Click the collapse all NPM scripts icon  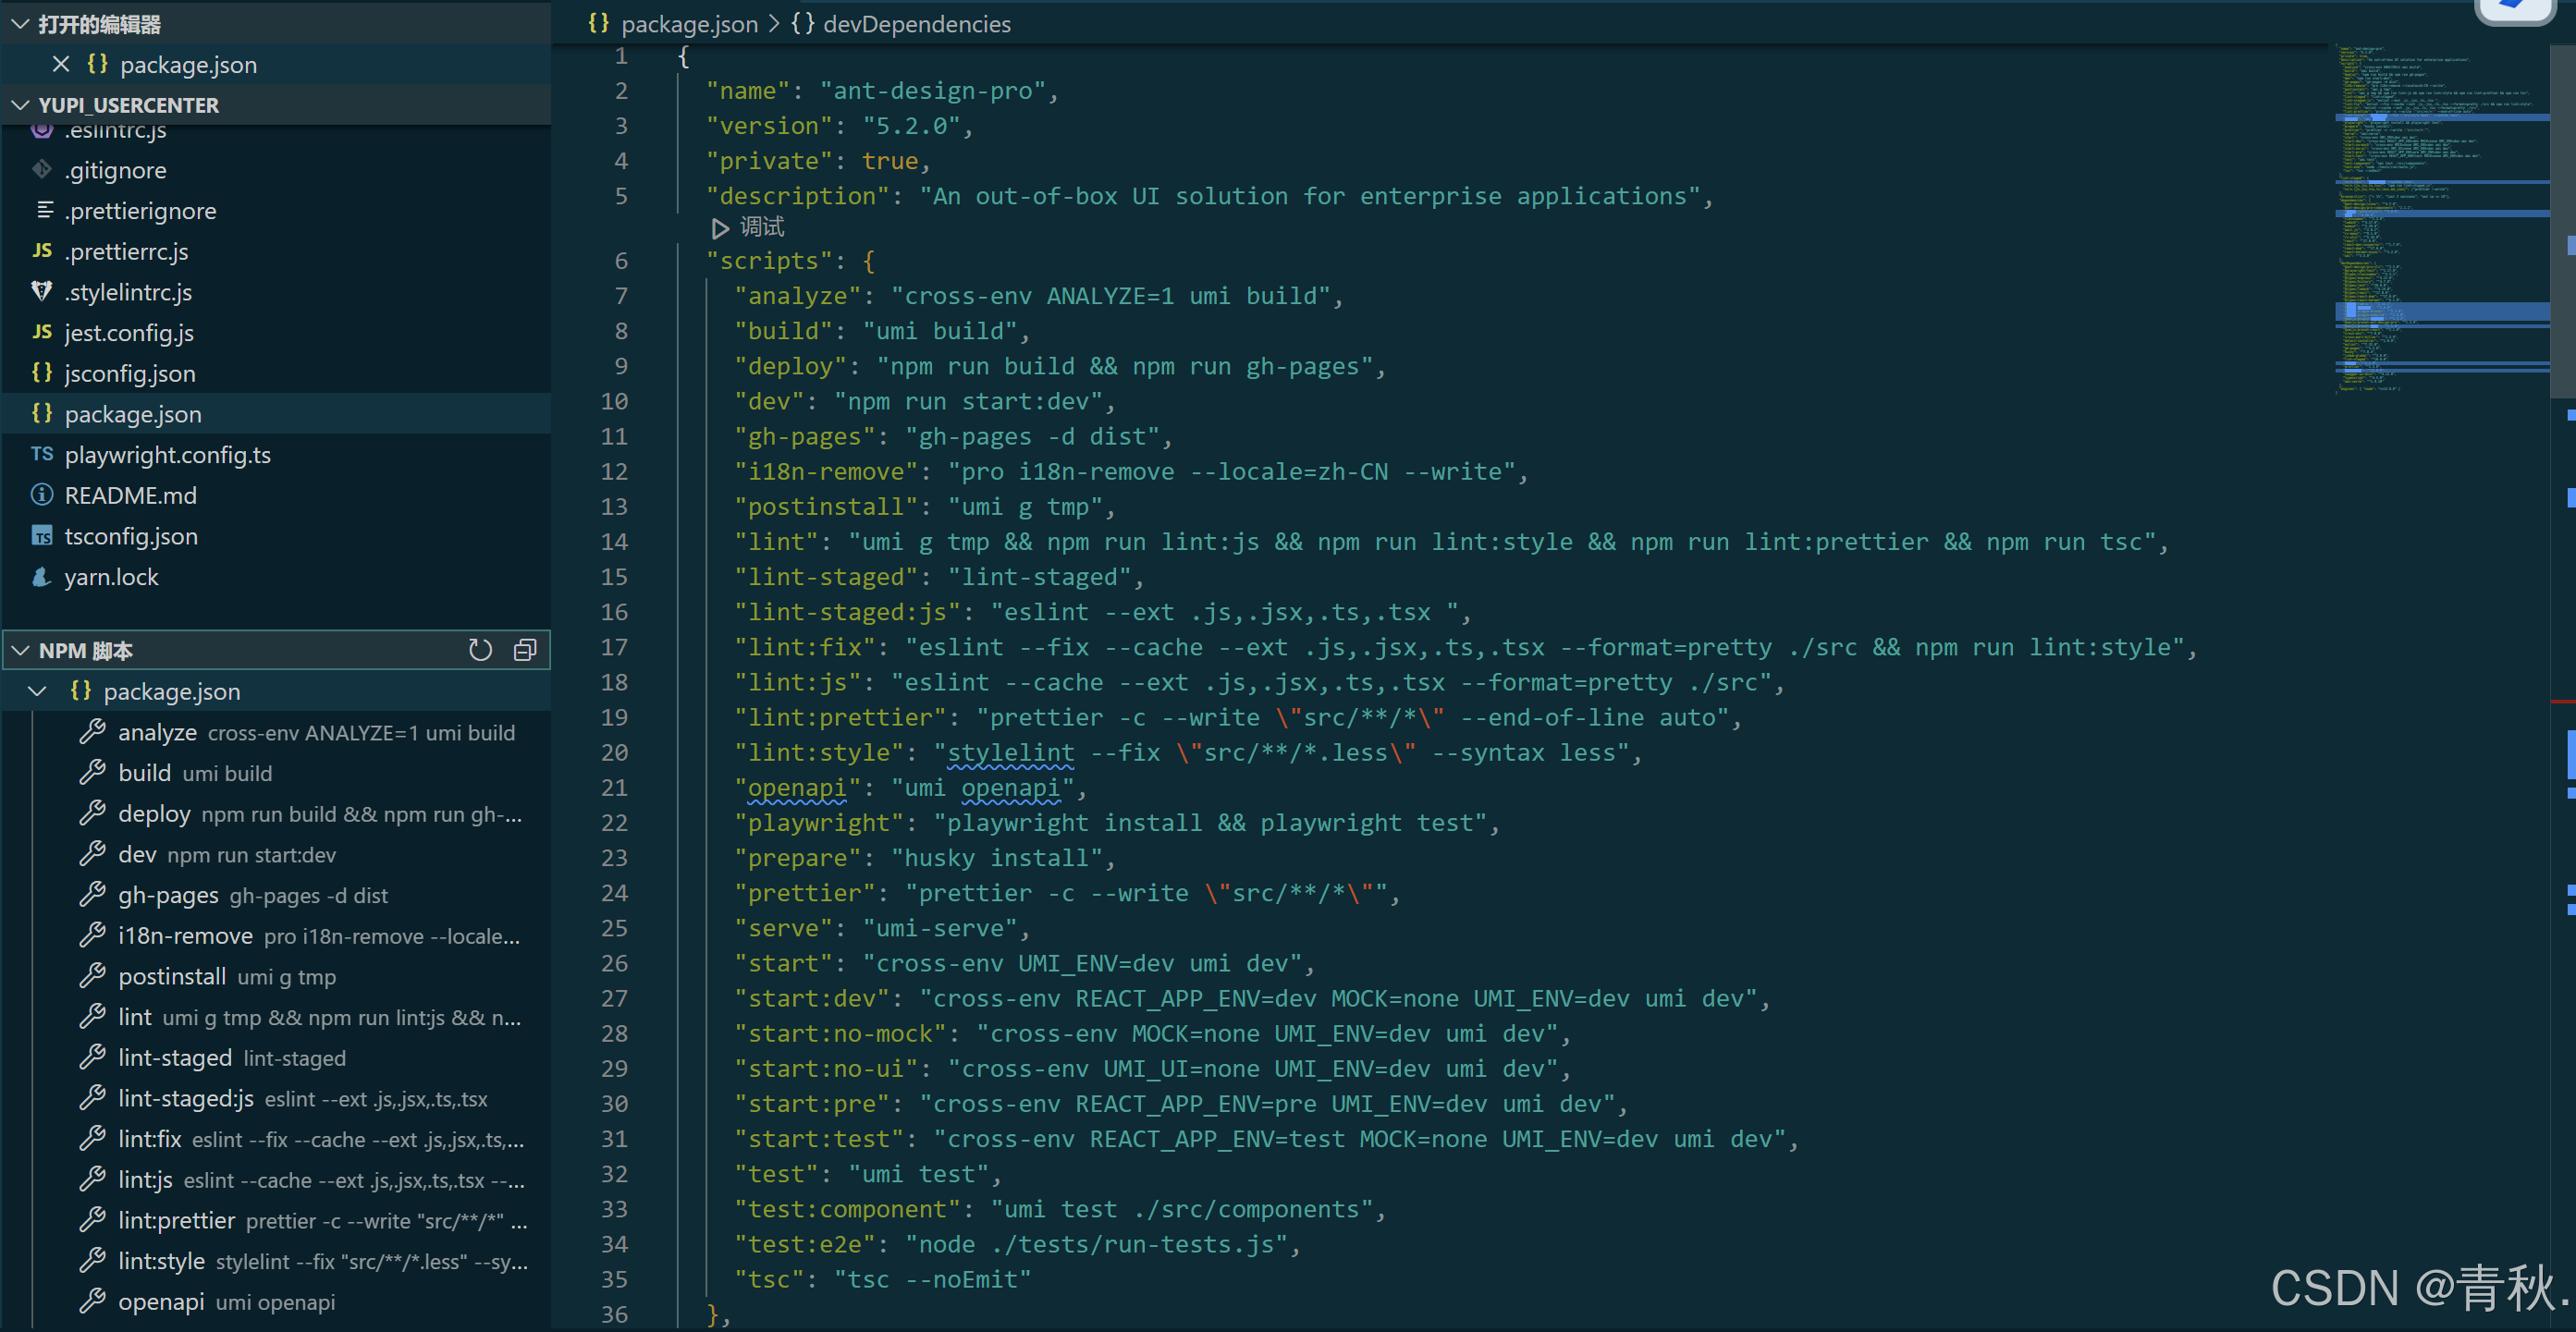[x=525, y=650]
